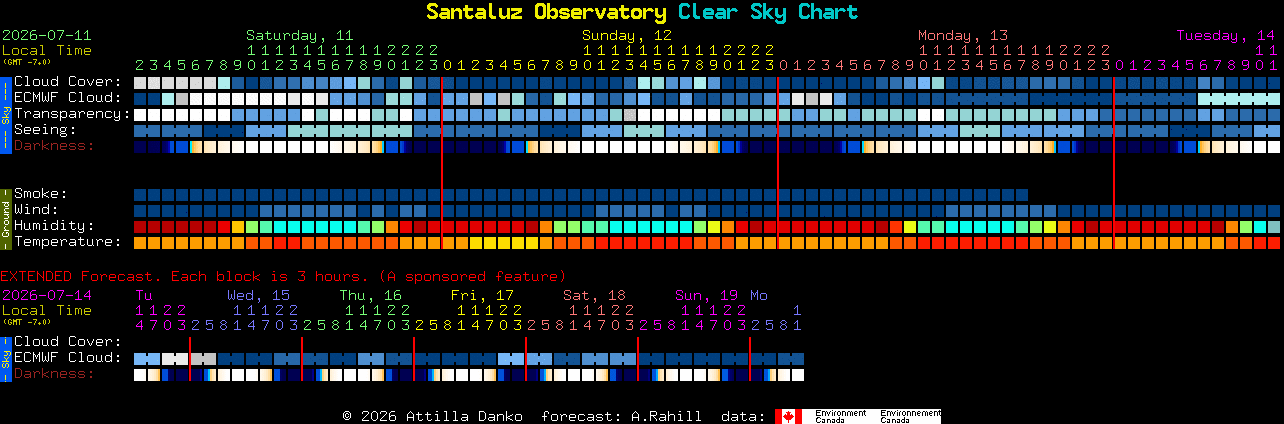This screenshot has width=1284, height=424.
Task: Click first block in the Smoke row
Action: (140, 194)
